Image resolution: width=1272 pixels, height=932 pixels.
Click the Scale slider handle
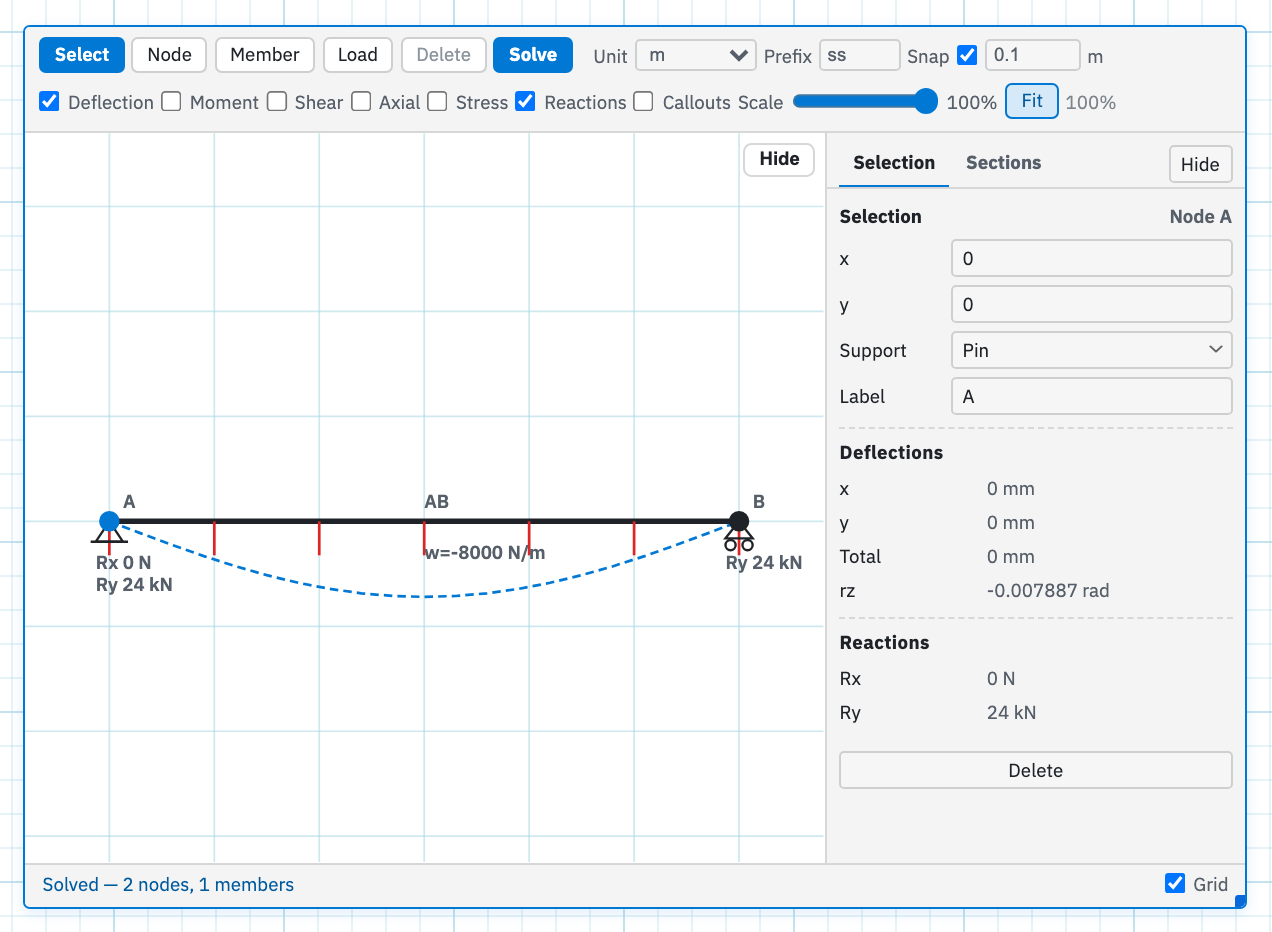point(926,101)
